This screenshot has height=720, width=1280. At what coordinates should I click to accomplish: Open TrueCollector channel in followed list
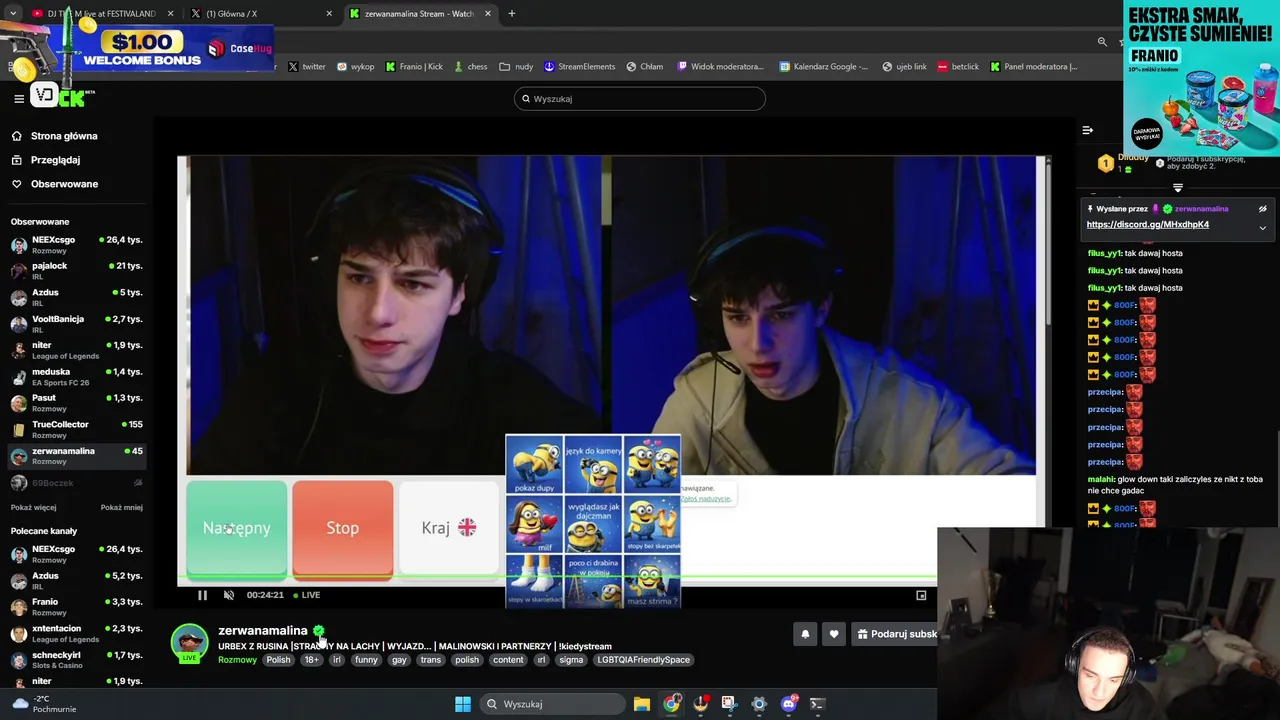(76, 429)
